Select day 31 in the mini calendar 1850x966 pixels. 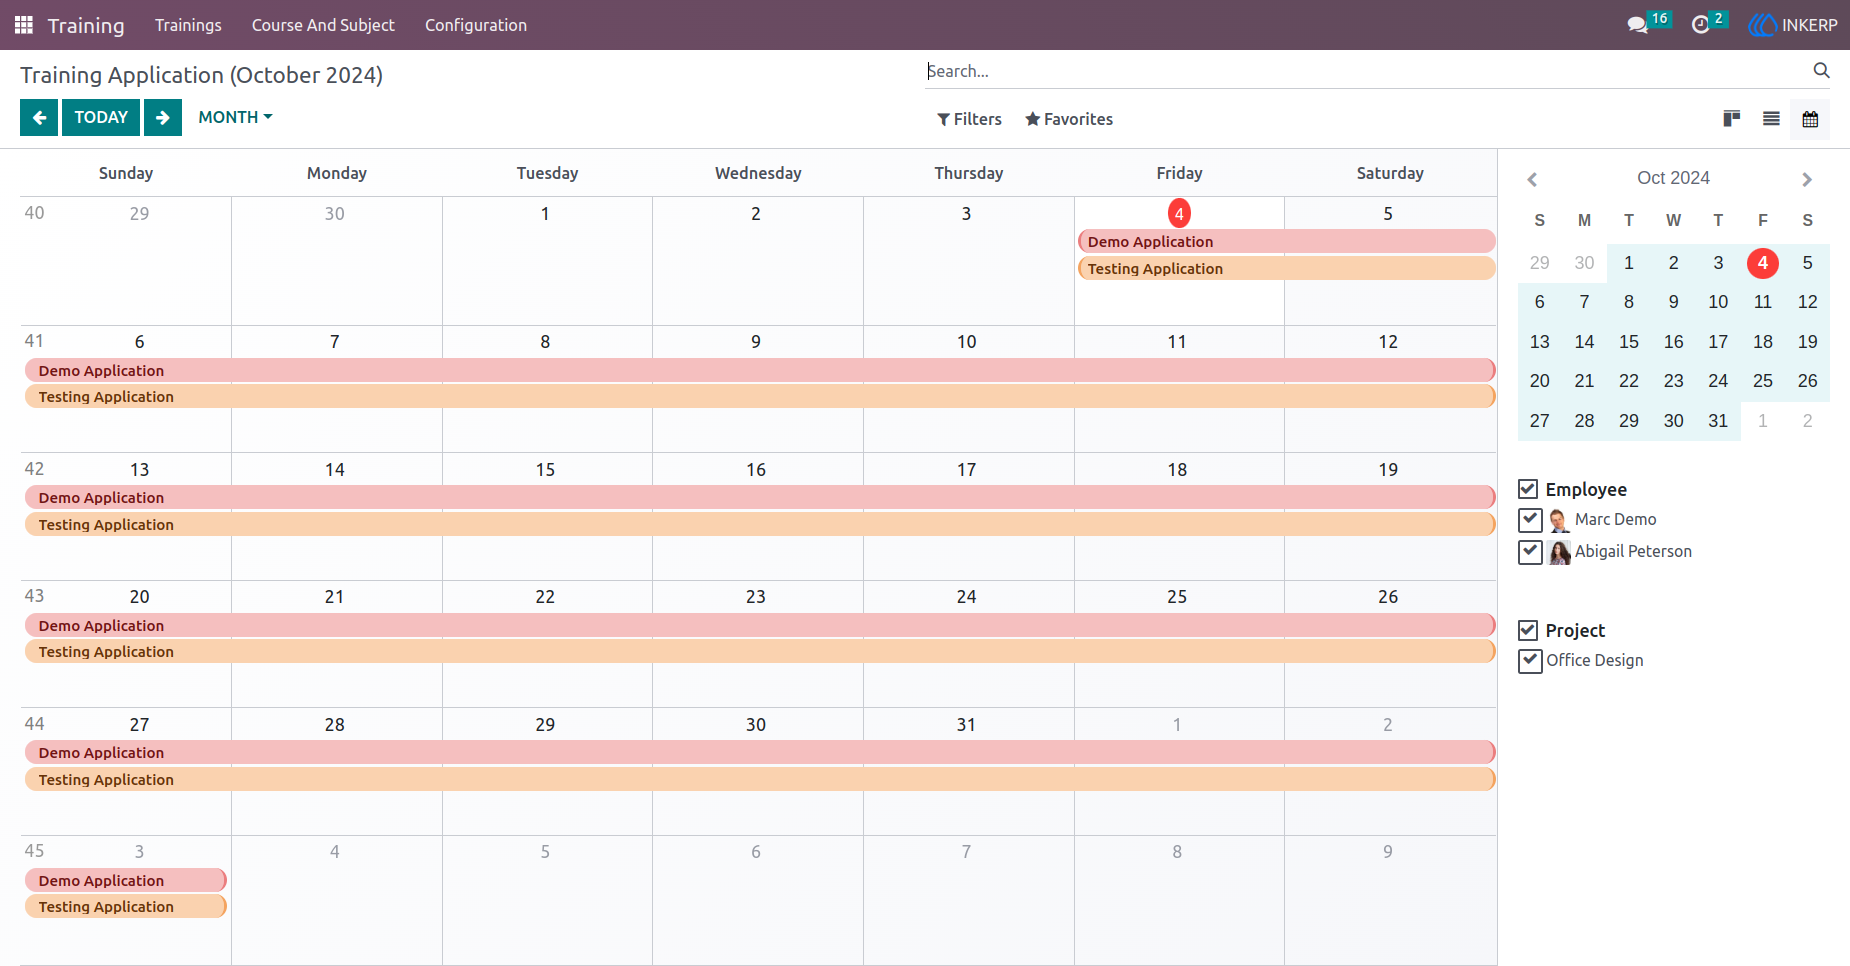click(x=1718, y=421)
